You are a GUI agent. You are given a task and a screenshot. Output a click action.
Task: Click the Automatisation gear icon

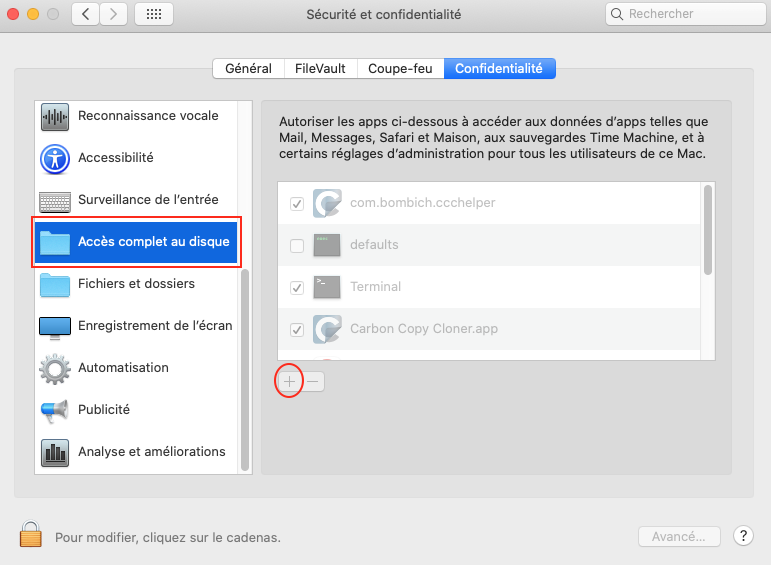(55, 369)
